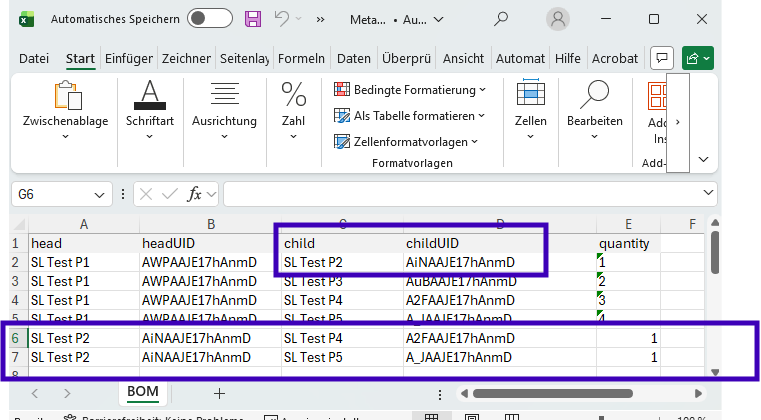Click the horizontal scroll right arrow
The height and width of the screenshot is (420, 761).
[698, 393]
